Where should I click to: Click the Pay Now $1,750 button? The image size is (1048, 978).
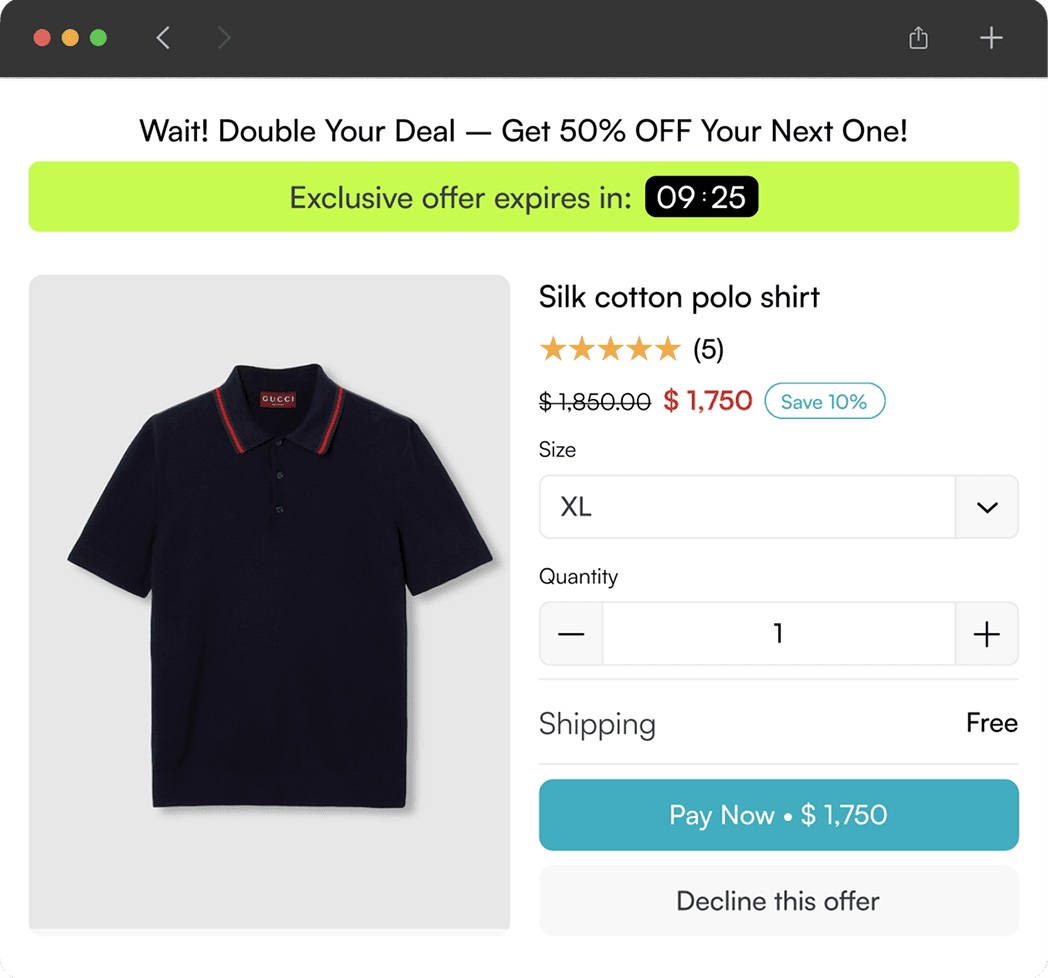778,815
